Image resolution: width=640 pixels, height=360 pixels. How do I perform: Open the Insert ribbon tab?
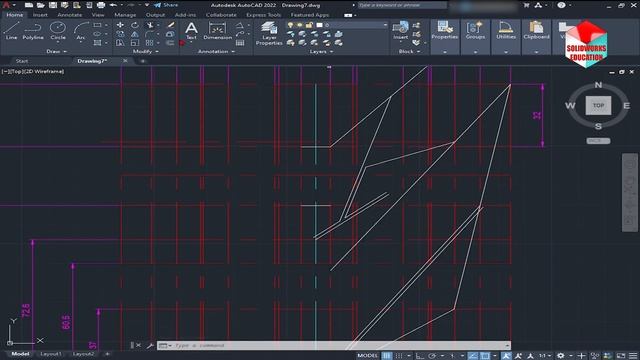40,15
